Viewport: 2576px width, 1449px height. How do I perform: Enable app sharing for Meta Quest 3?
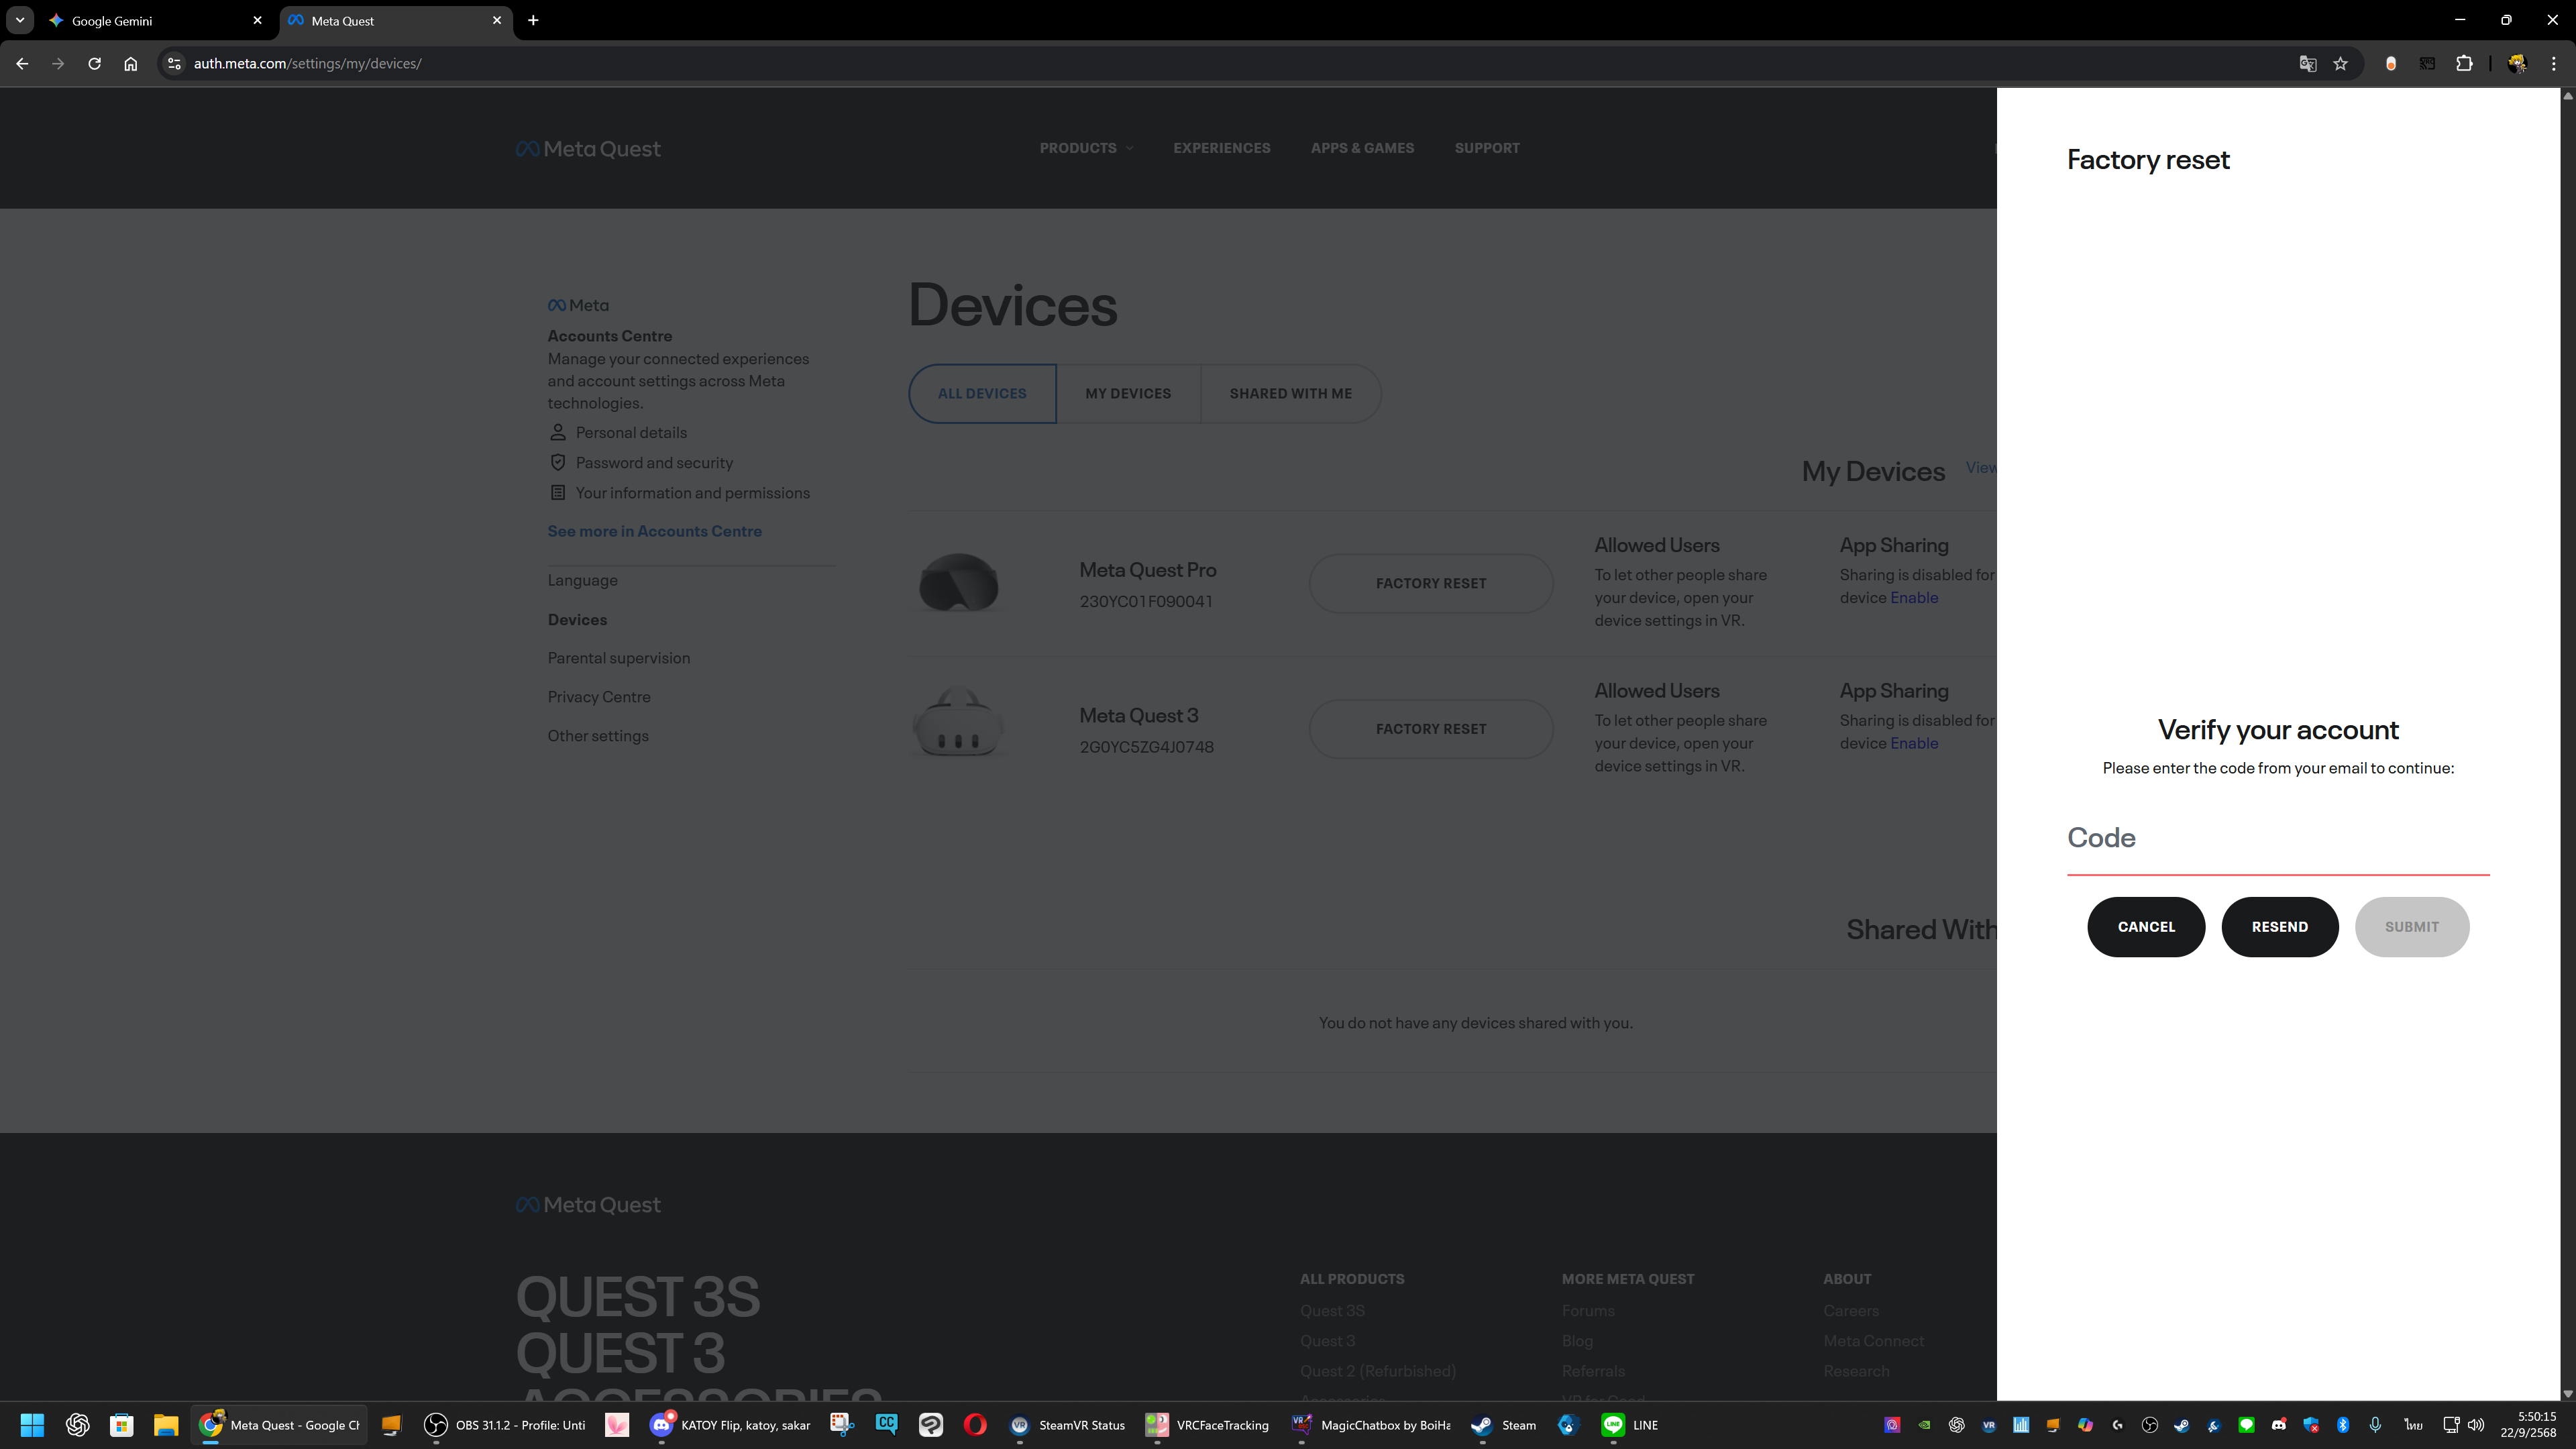coord(1913,744)
